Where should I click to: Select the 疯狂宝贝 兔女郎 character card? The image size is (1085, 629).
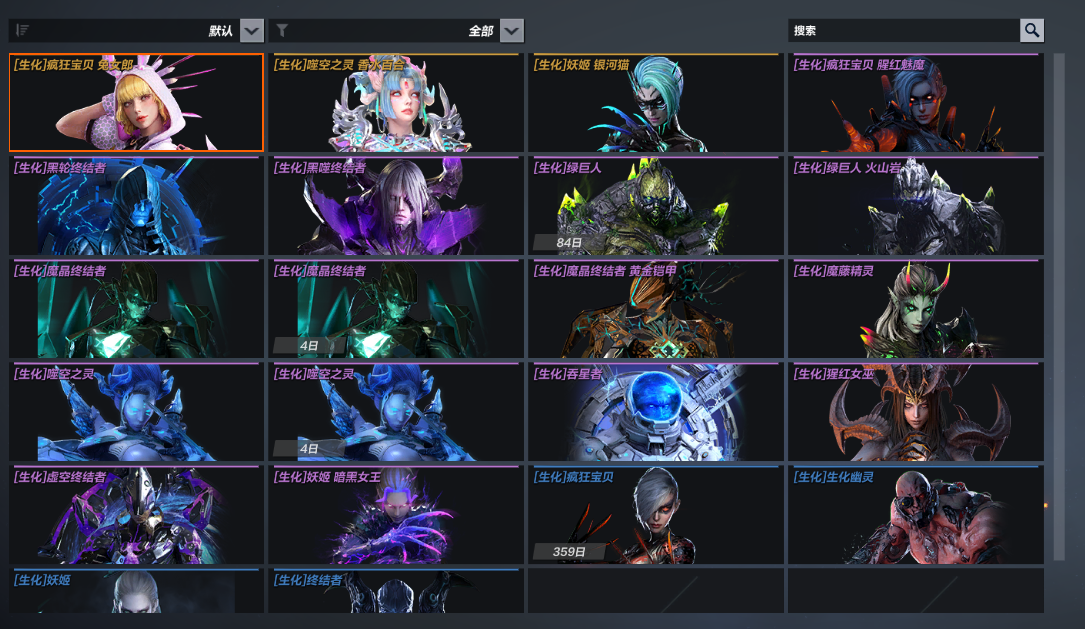click(136, 102)
